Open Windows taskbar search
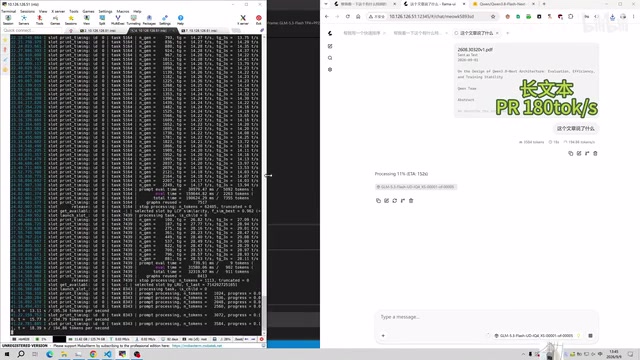640x360 pixels. pyautogui.click(x=21, y=354)
